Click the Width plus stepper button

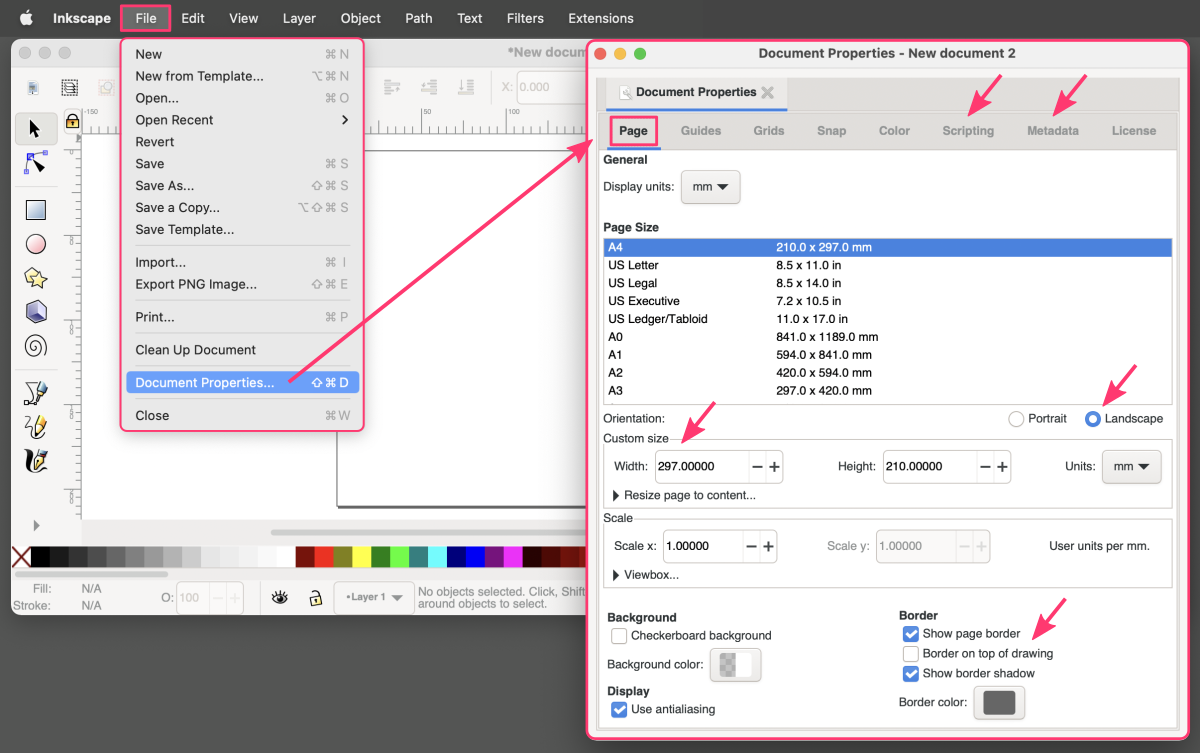coord(774,467)
